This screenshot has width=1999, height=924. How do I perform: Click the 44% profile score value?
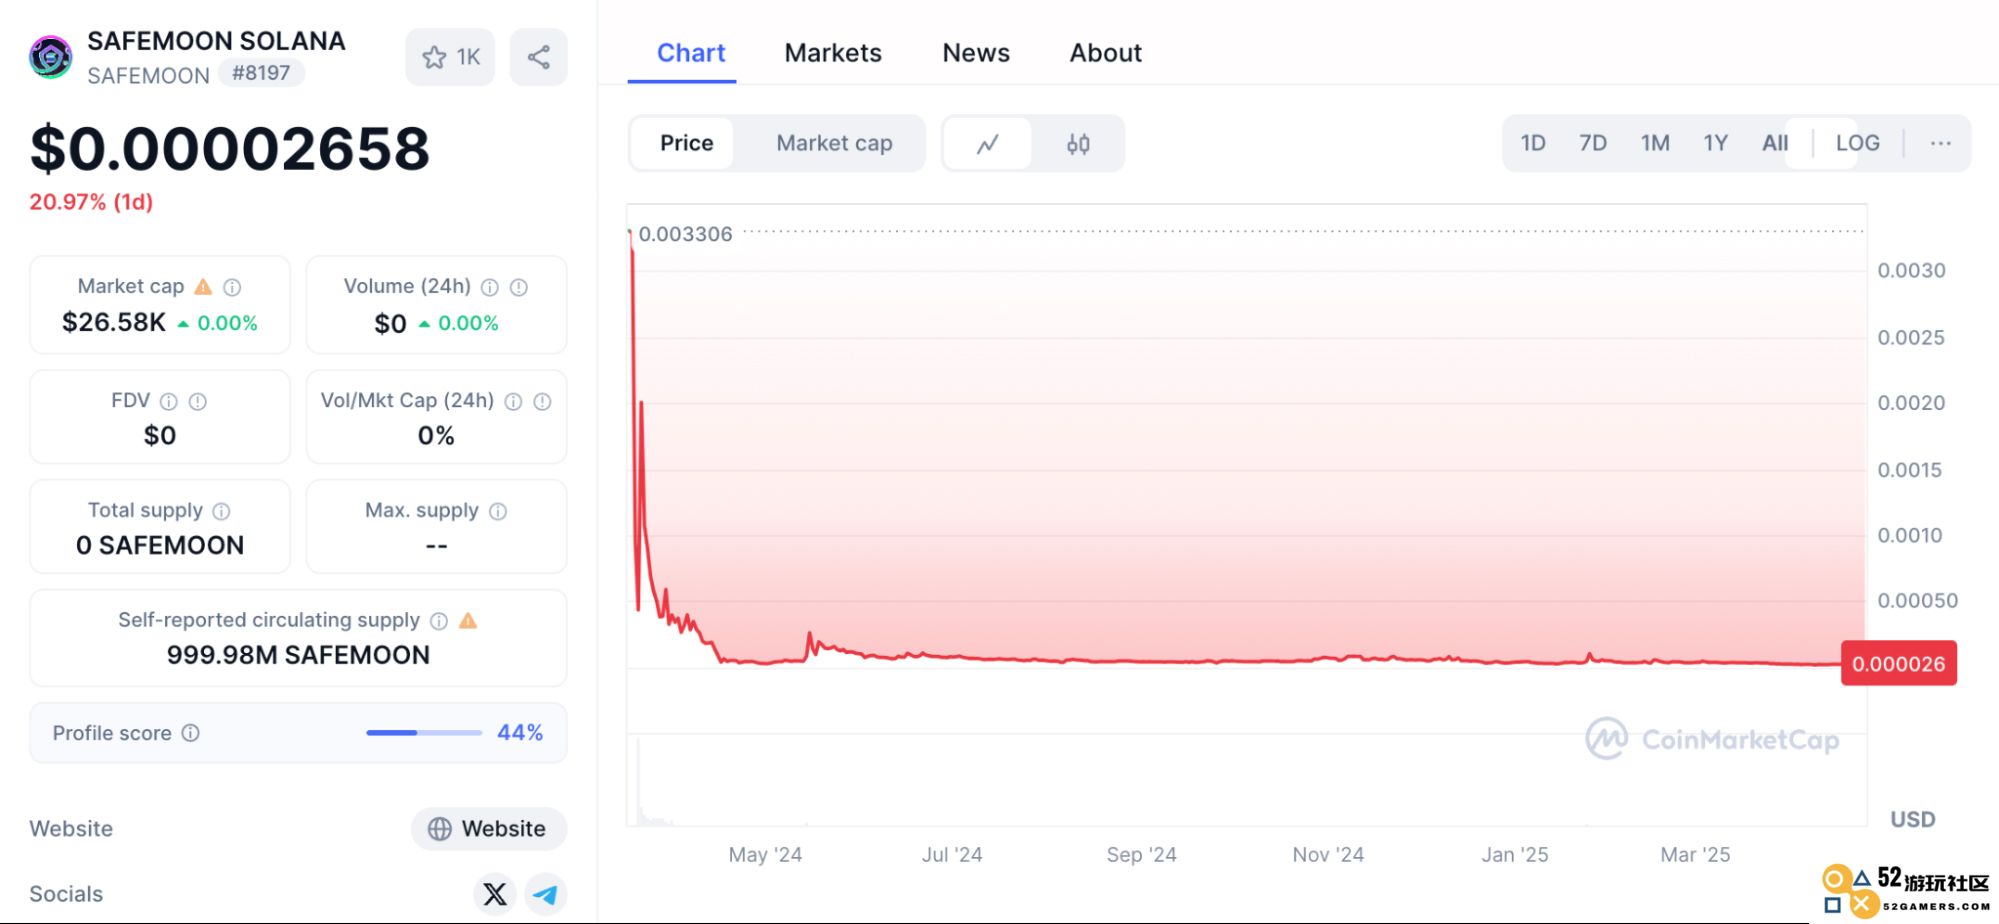[520, 733]
